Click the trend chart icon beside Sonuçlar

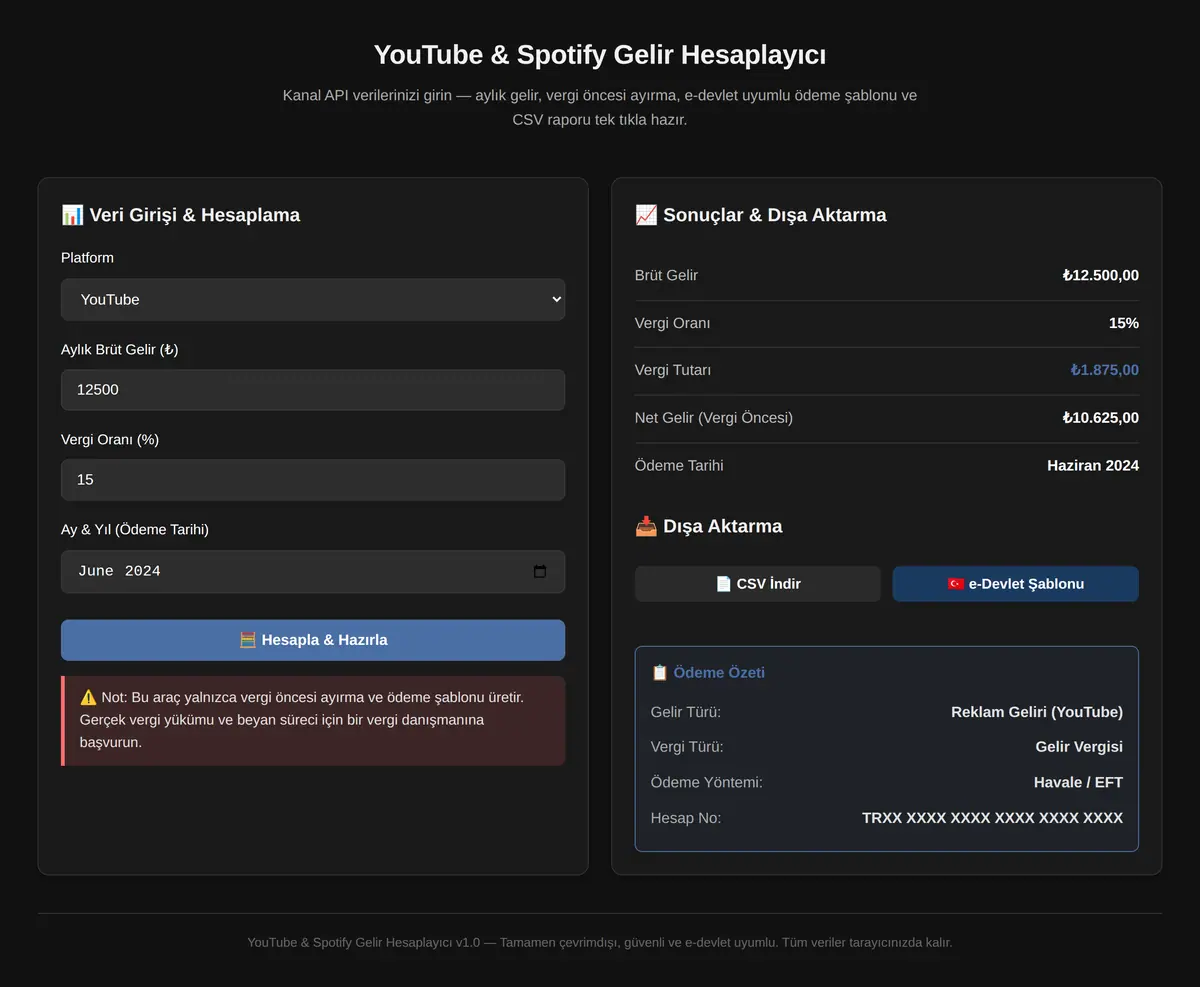646,214
